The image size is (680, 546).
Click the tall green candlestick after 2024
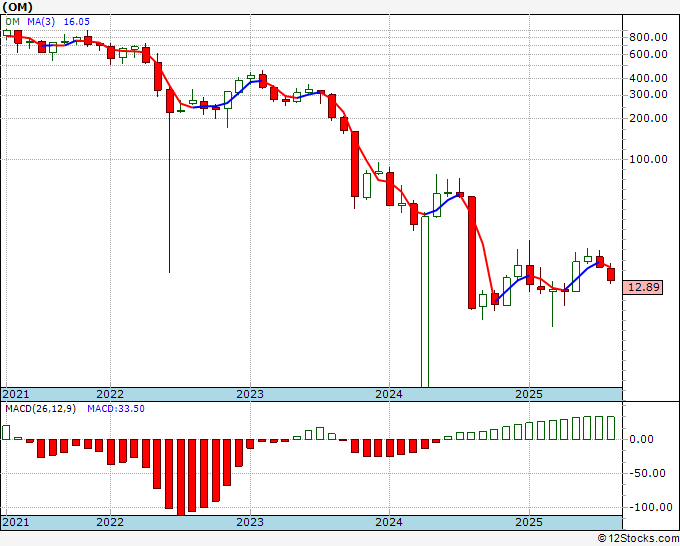click(x=425, y=301)
